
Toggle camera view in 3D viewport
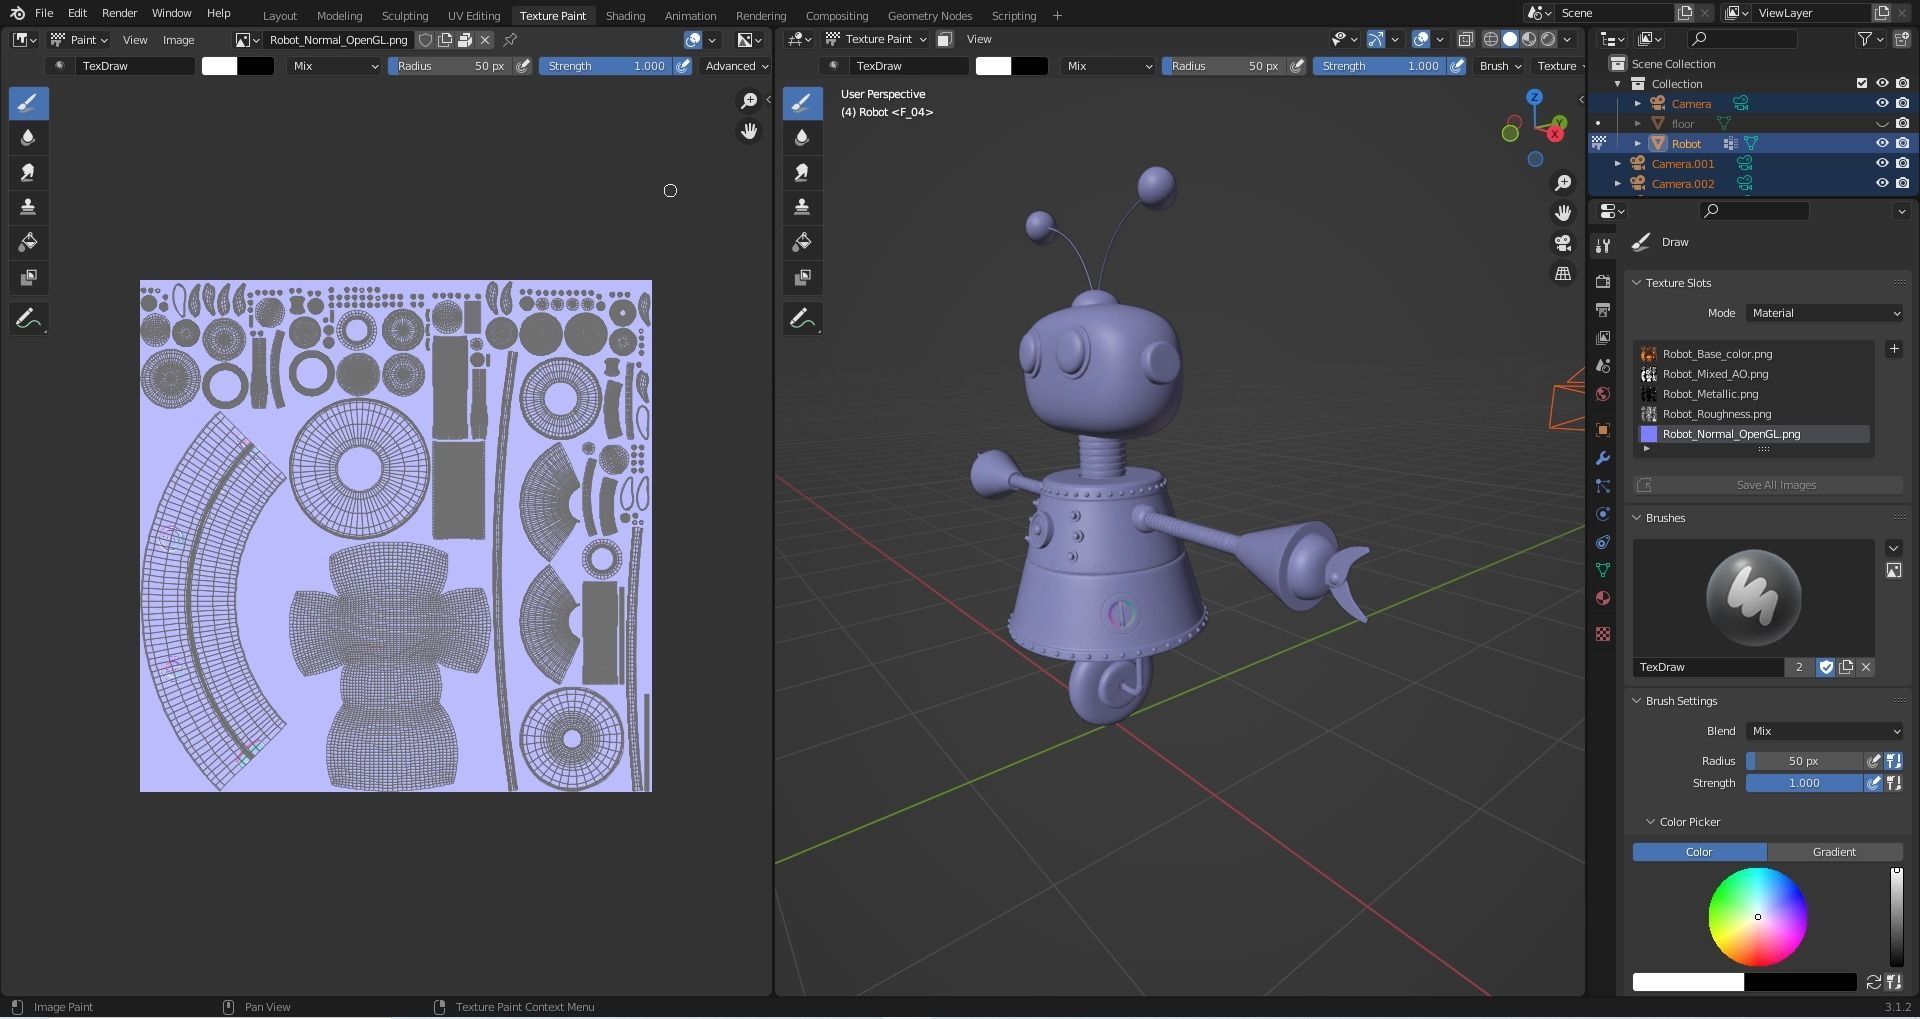pyautogui.click(x=1563, y=243)
